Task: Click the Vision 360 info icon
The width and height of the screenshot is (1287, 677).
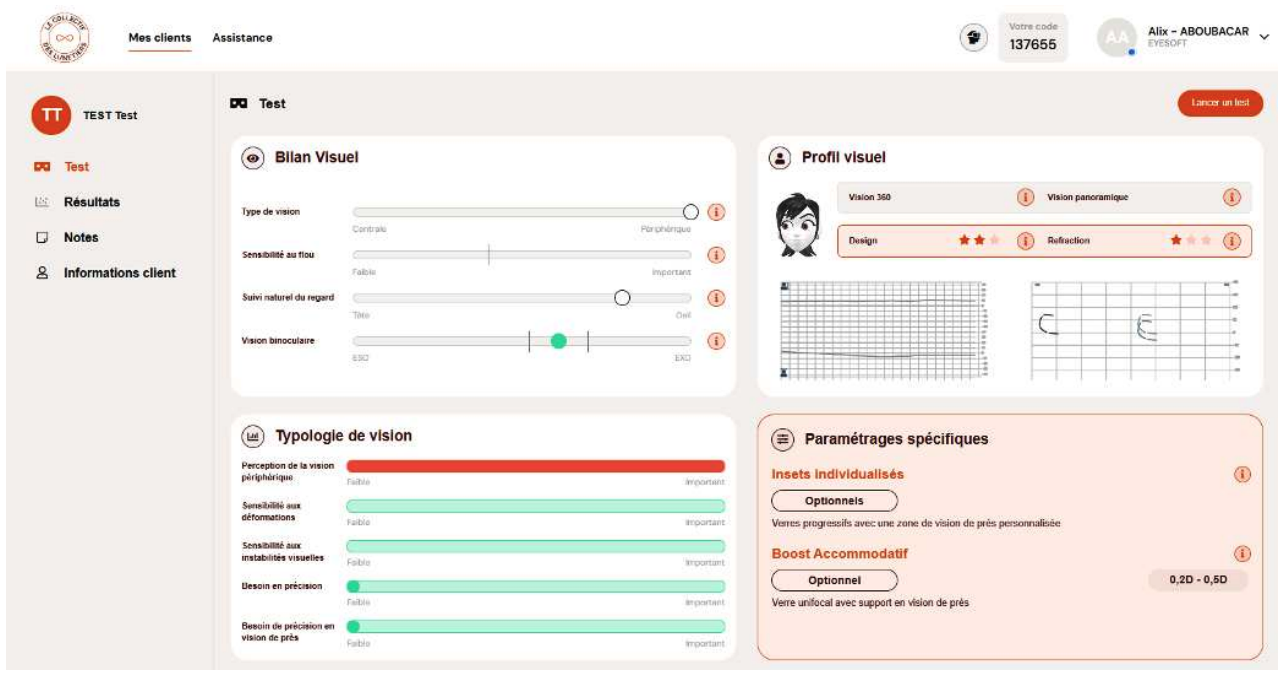Action: (x=1025, y=197)
